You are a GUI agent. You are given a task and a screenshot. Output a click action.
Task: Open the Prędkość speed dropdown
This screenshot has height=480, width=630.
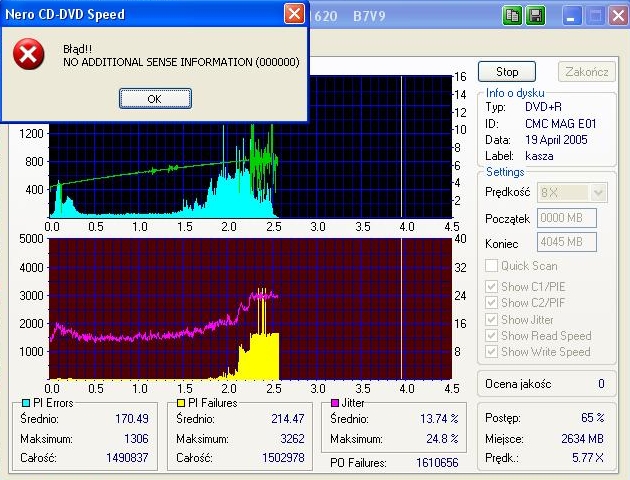pyautogui.click(x=598, y=193)
